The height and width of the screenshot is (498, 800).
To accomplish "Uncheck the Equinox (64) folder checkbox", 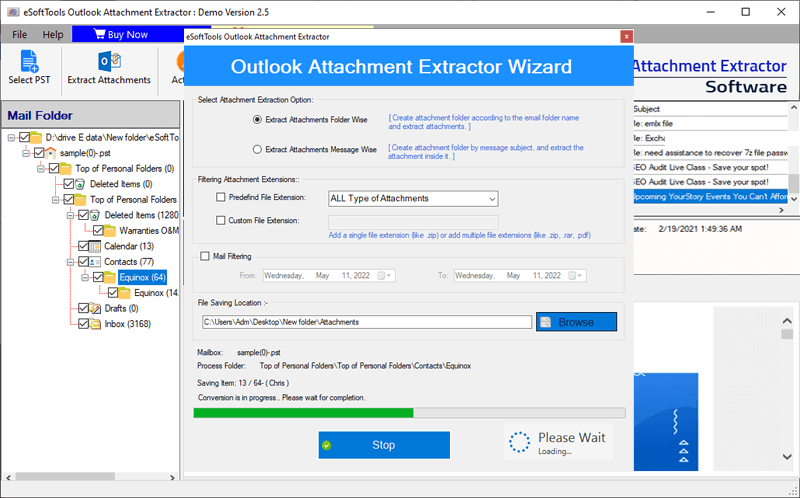I will pyautogui.click(x=98, y=277).
